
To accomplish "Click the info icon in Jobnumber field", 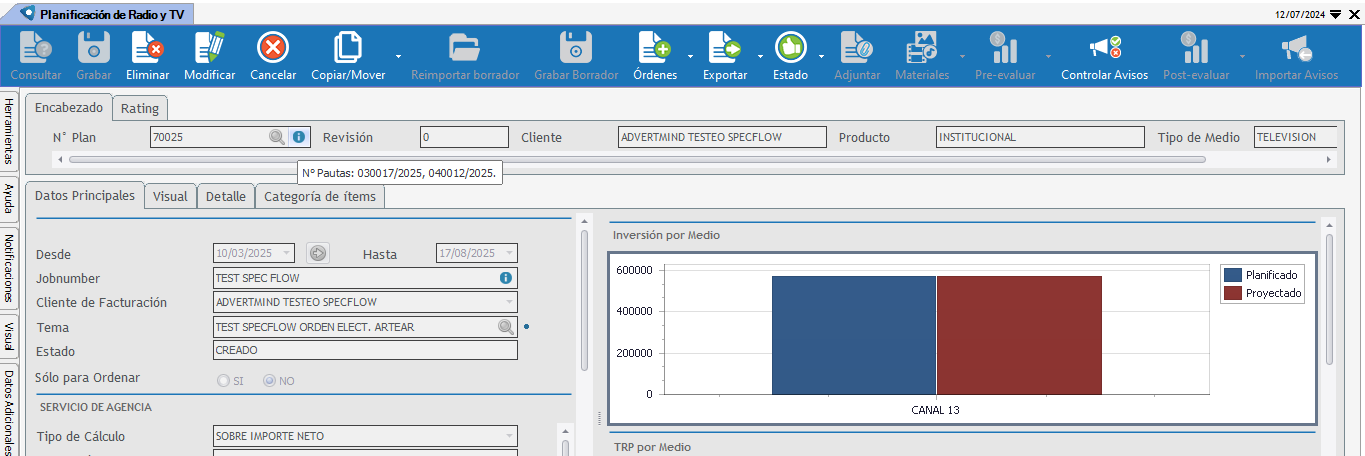I will (506, 278).
